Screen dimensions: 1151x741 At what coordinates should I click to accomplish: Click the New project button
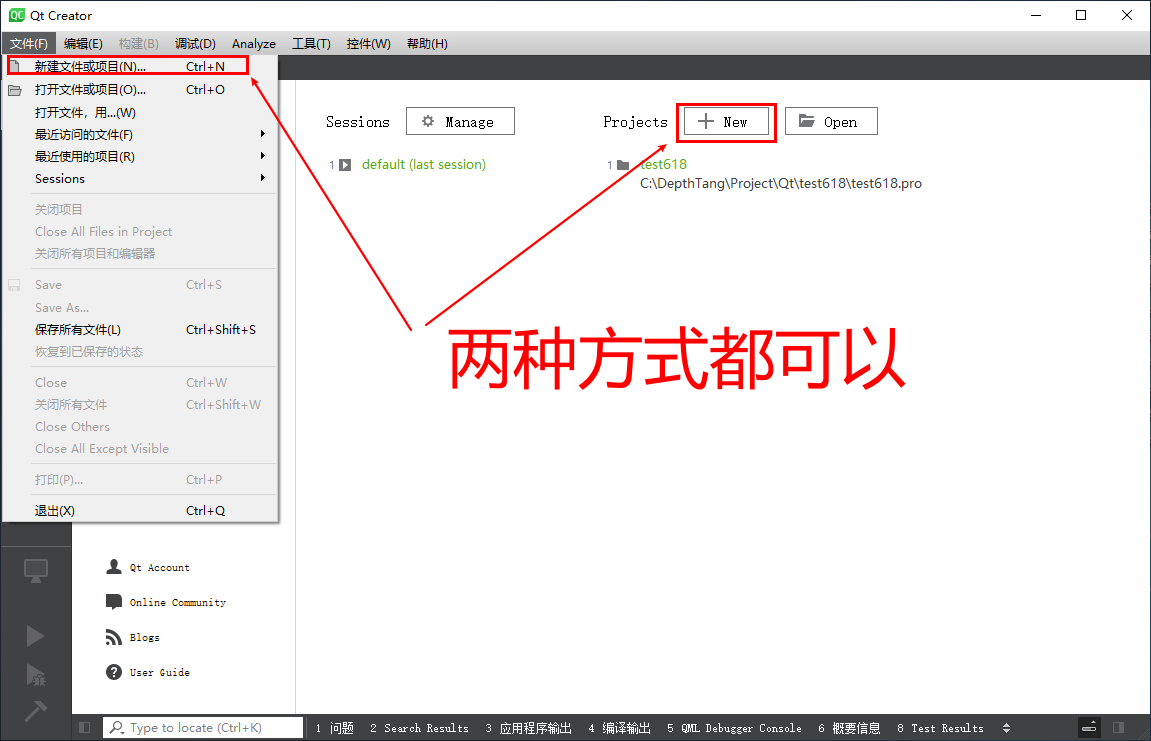point(726,121)
